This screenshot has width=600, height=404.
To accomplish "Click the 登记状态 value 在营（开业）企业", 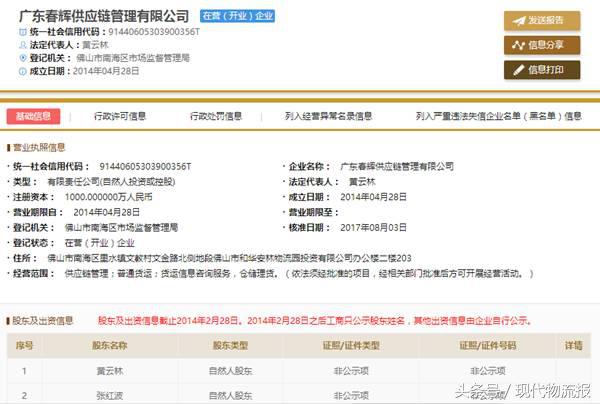I will 99,243.
